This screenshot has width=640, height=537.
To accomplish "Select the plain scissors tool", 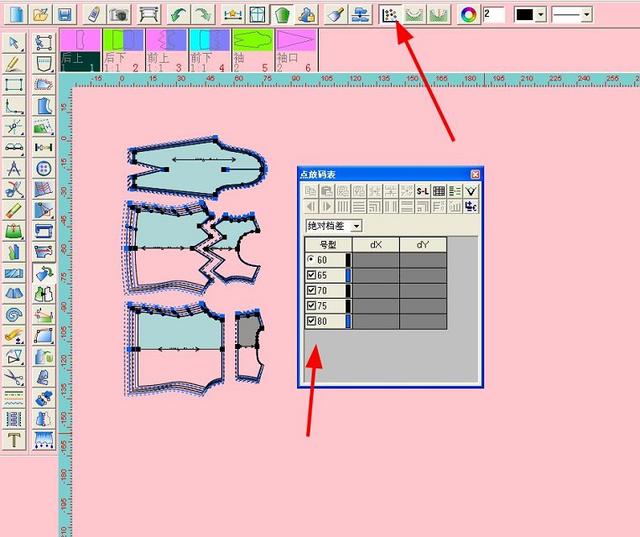I will pyautogui.click(x=13, y=377).
